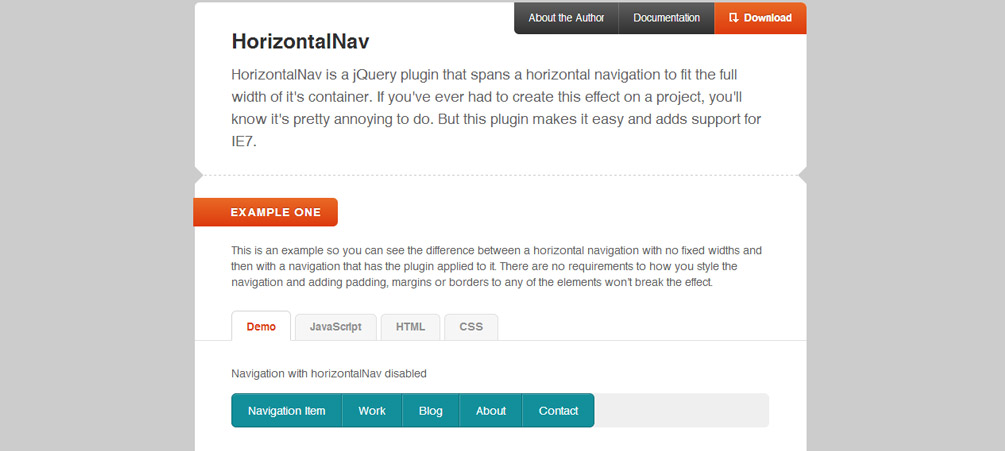Show the CSS tab
Screen dimensions: 1005x451
coord(471,327)
